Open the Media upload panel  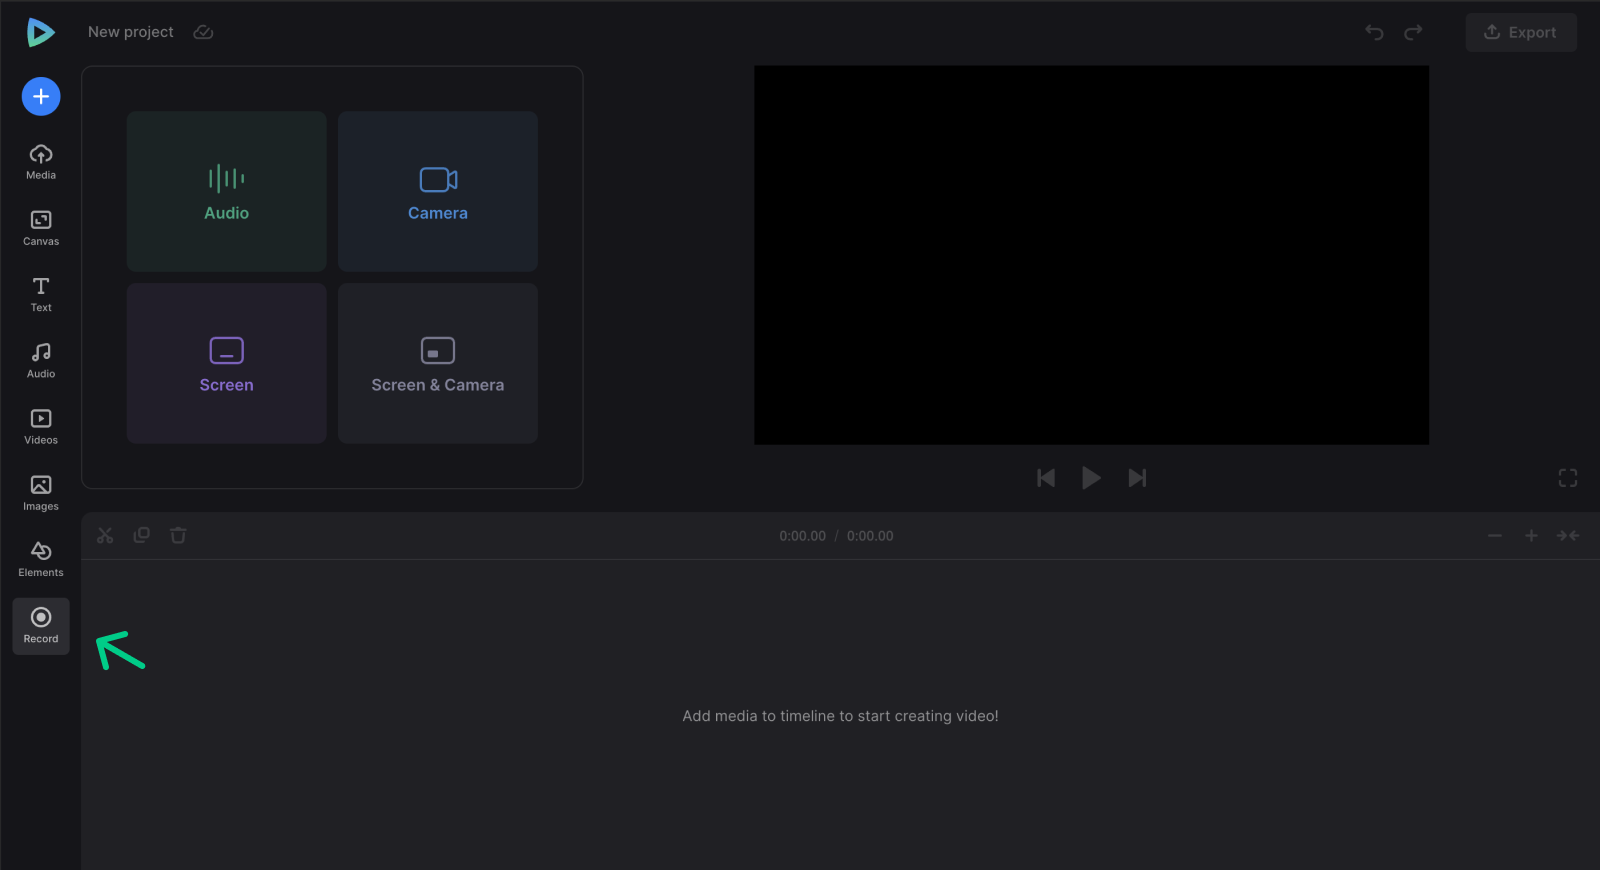pyautogui.click(x=41, y=162)
